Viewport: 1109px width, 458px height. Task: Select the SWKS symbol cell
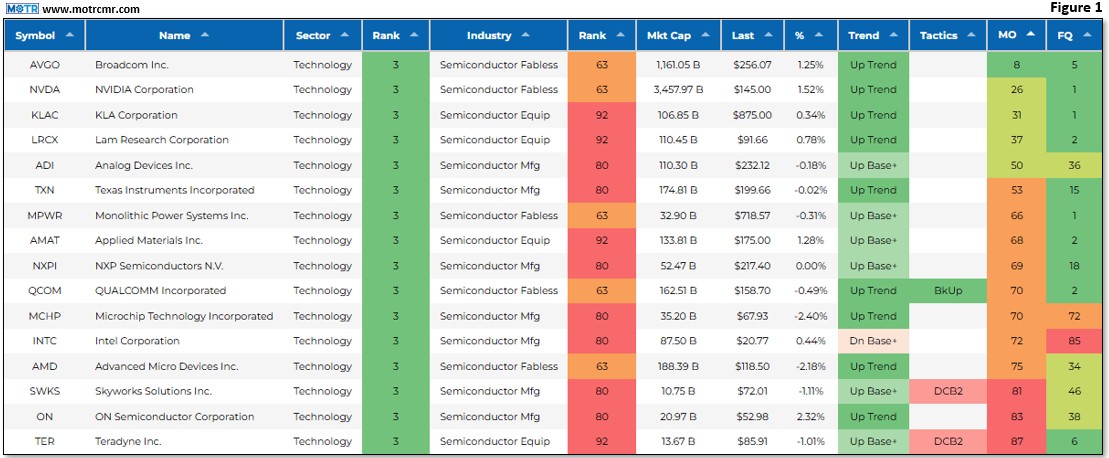(x=44, y=391)
